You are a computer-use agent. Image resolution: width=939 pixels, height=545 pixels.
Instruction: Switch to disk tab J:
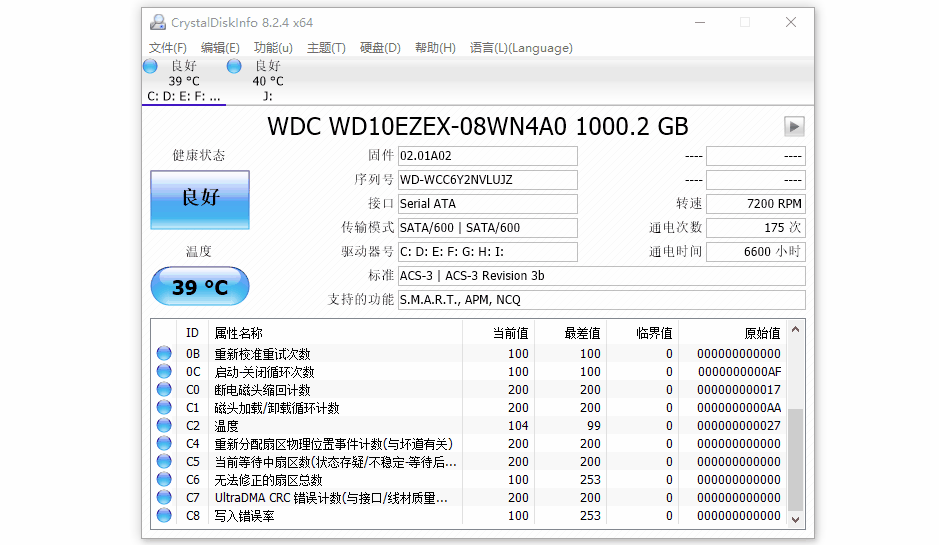coord(268,81)
